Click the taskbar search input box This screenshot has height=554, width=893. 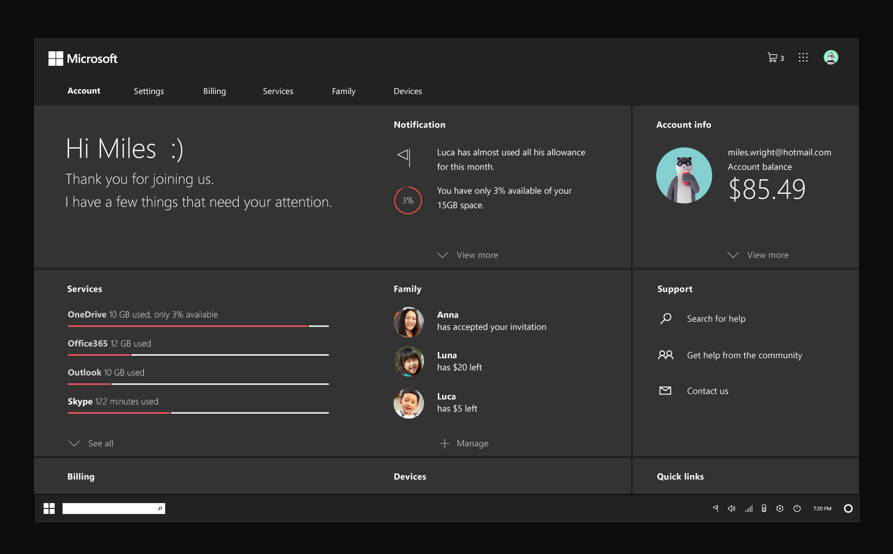[x=112, y=509]
